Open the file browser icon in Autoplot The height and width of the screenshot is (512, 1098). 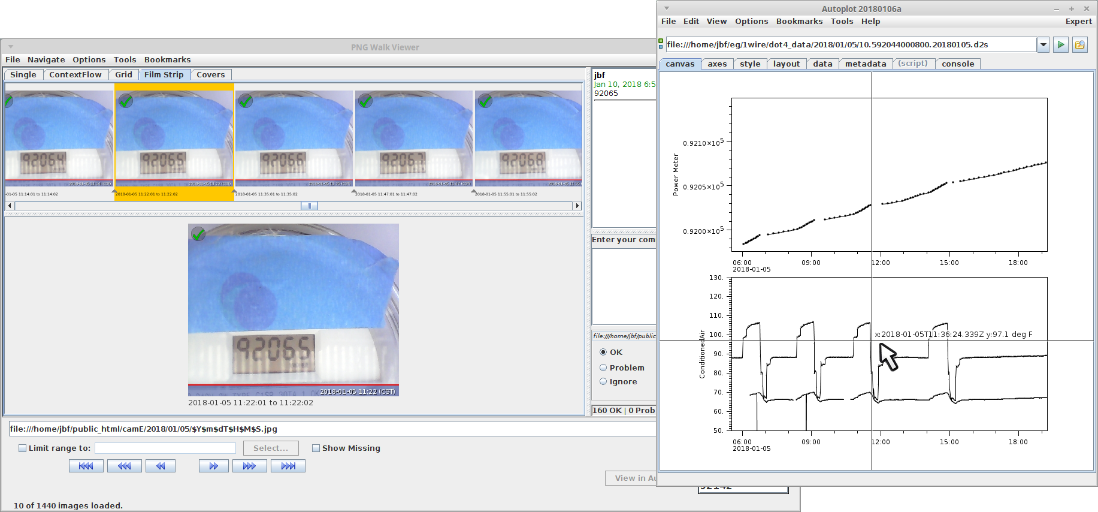(1078, 45)
